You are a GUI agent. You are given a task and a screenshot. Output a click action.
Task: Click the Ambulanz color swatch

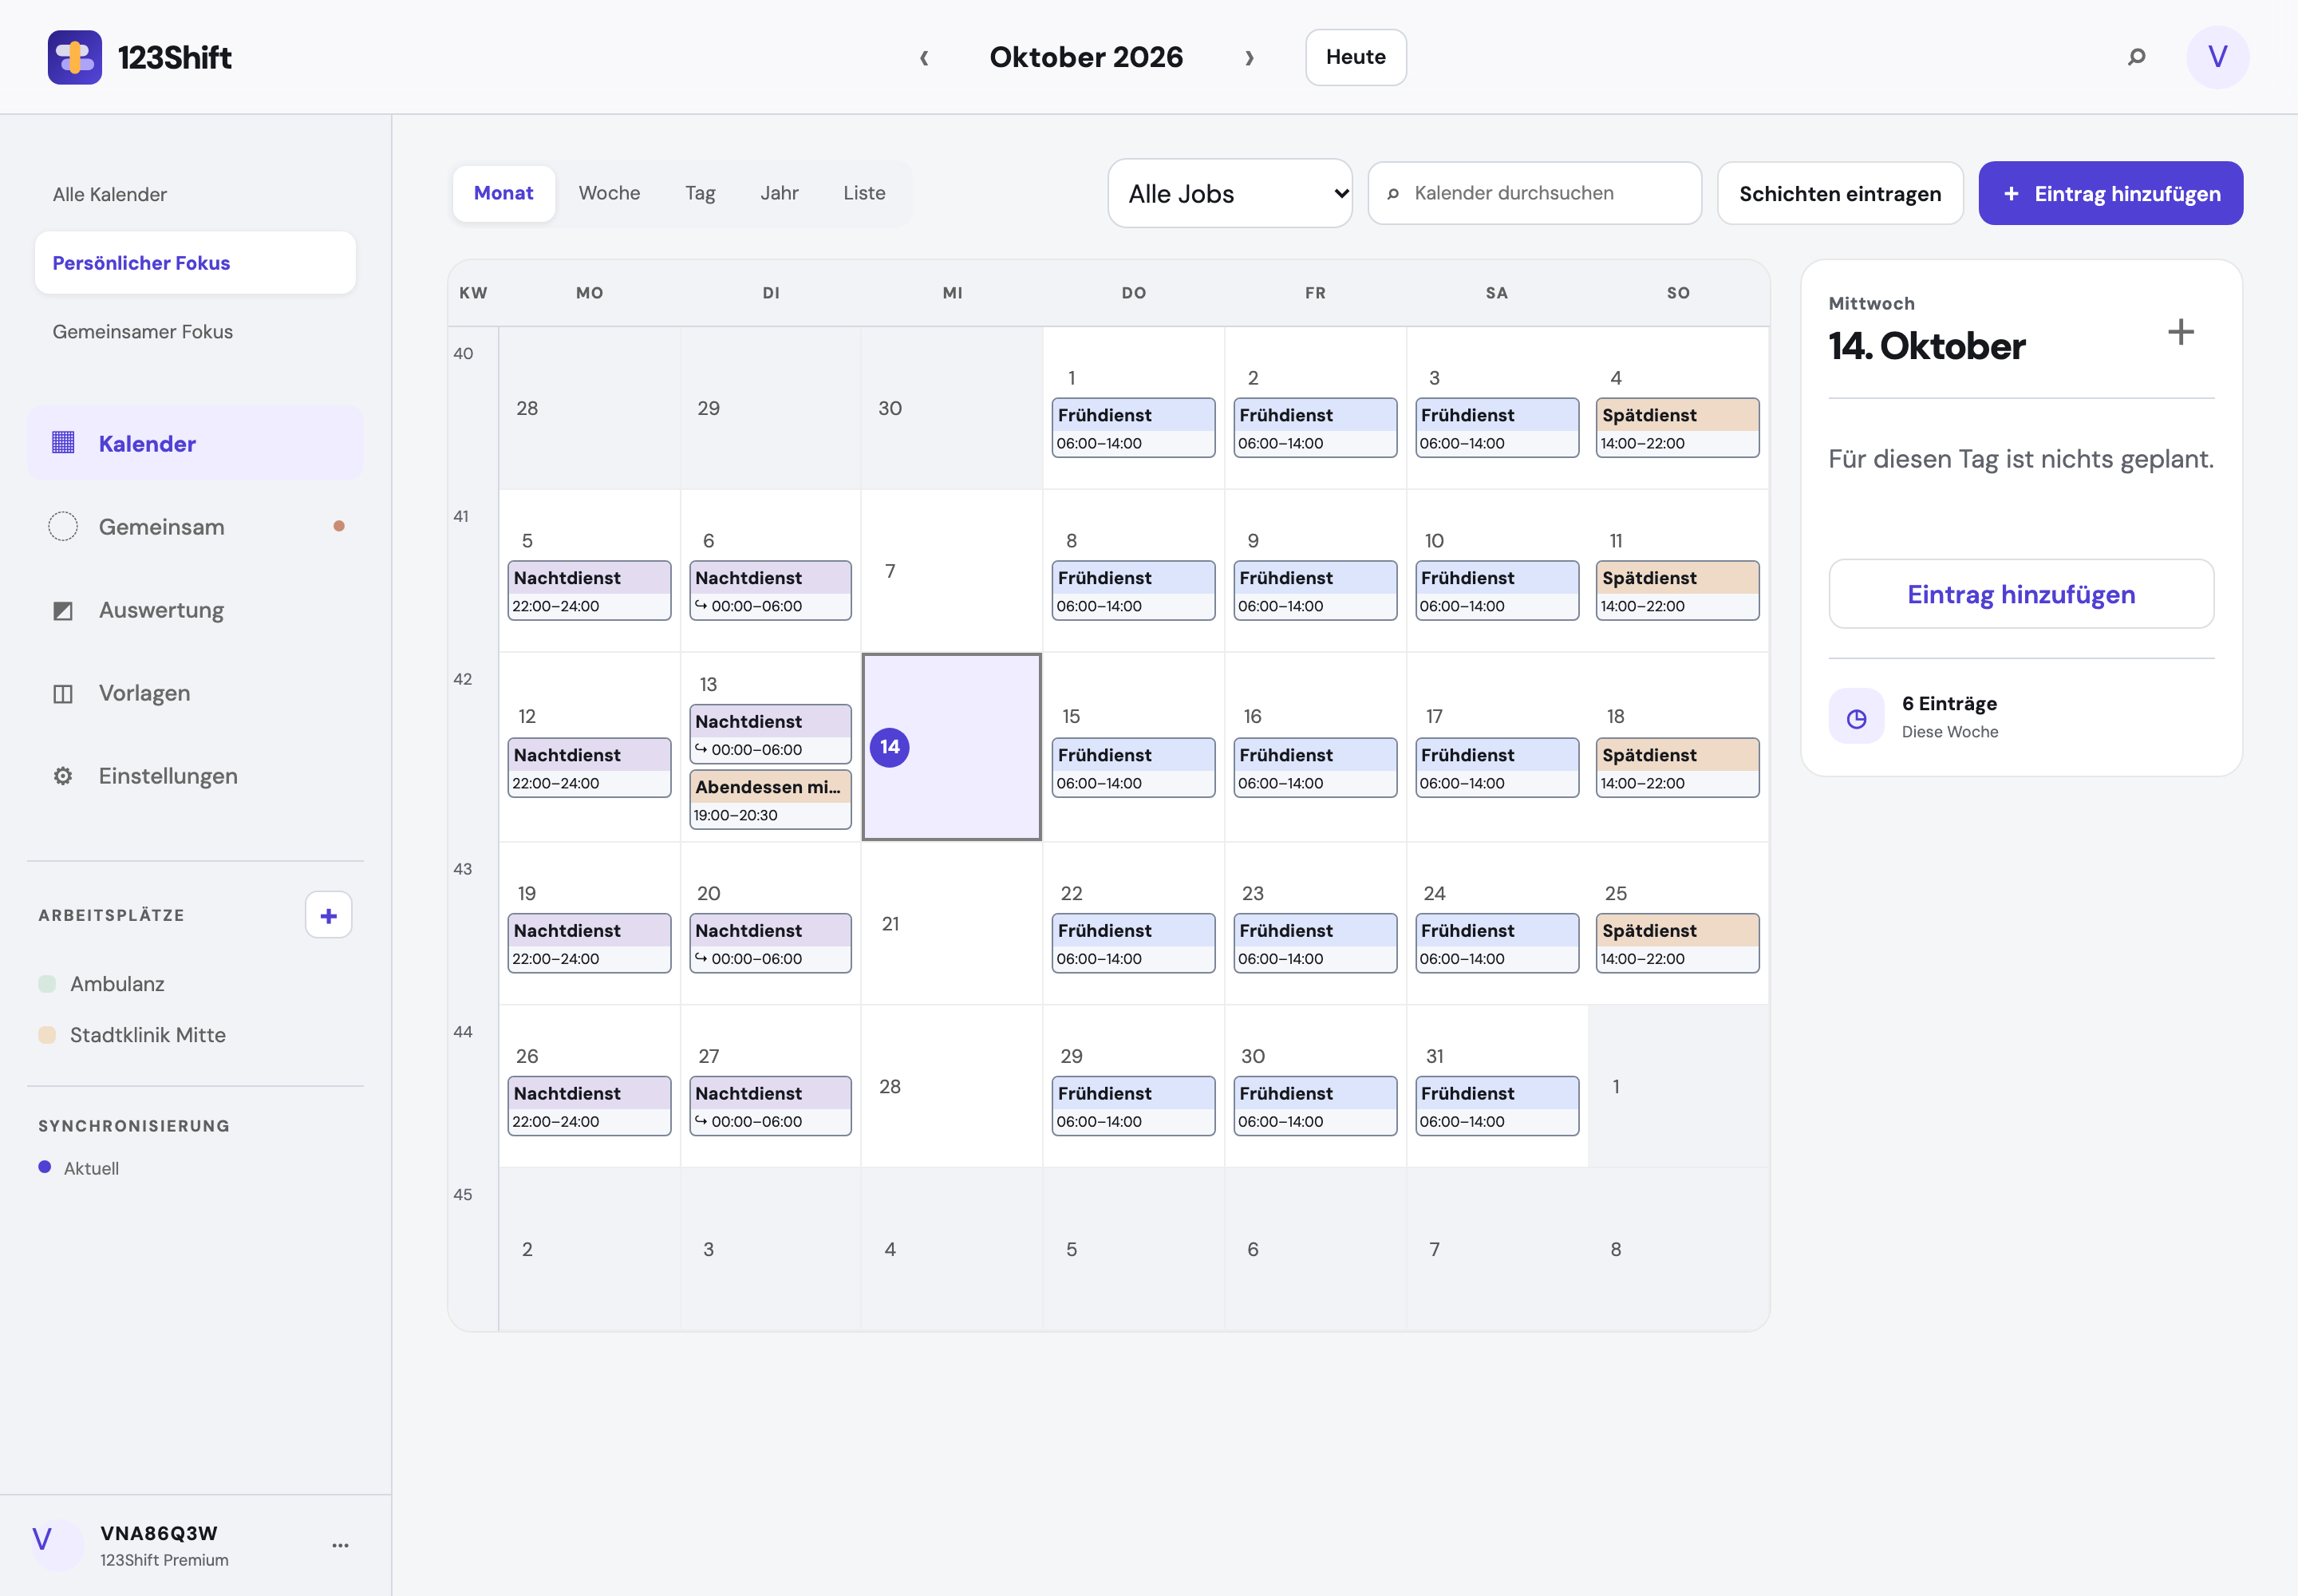tap(47, 983)
